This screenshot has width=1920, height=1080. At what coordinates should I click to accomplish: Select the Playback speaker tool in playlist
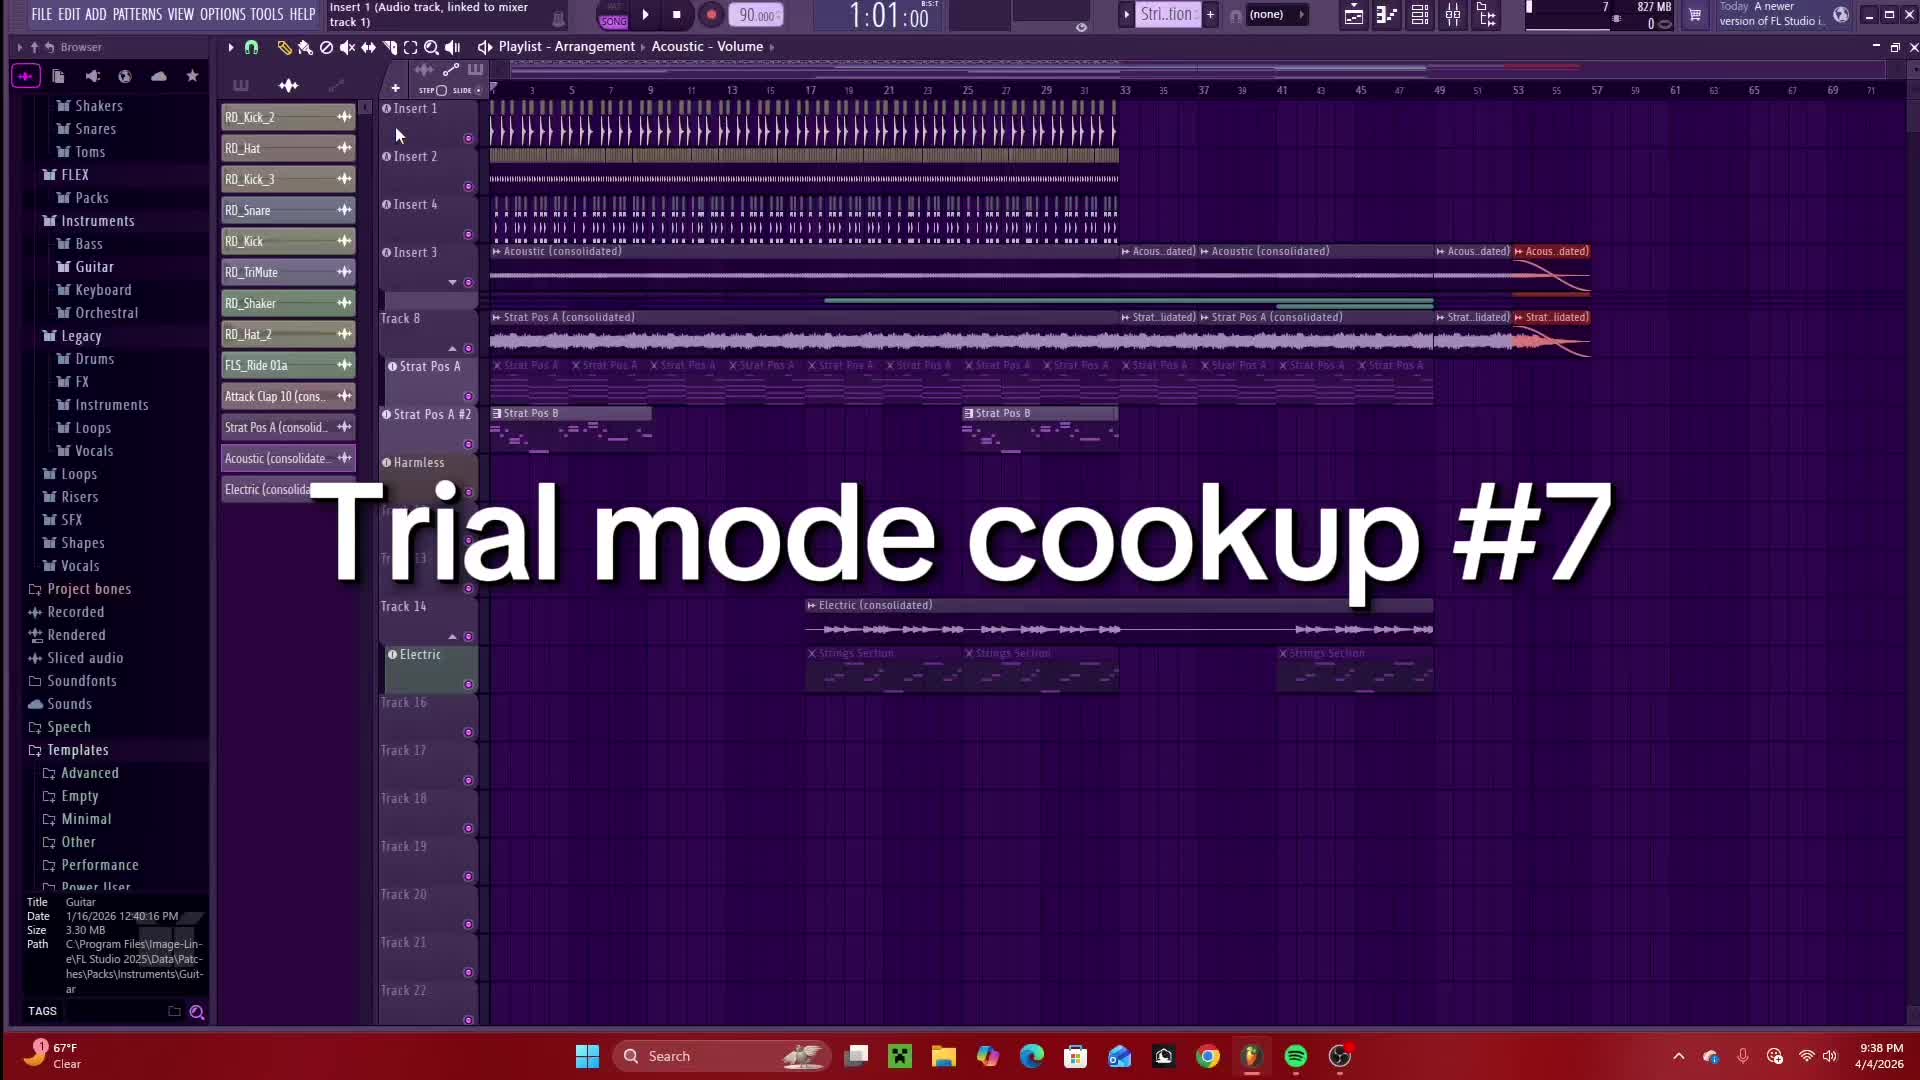[453, 47]
